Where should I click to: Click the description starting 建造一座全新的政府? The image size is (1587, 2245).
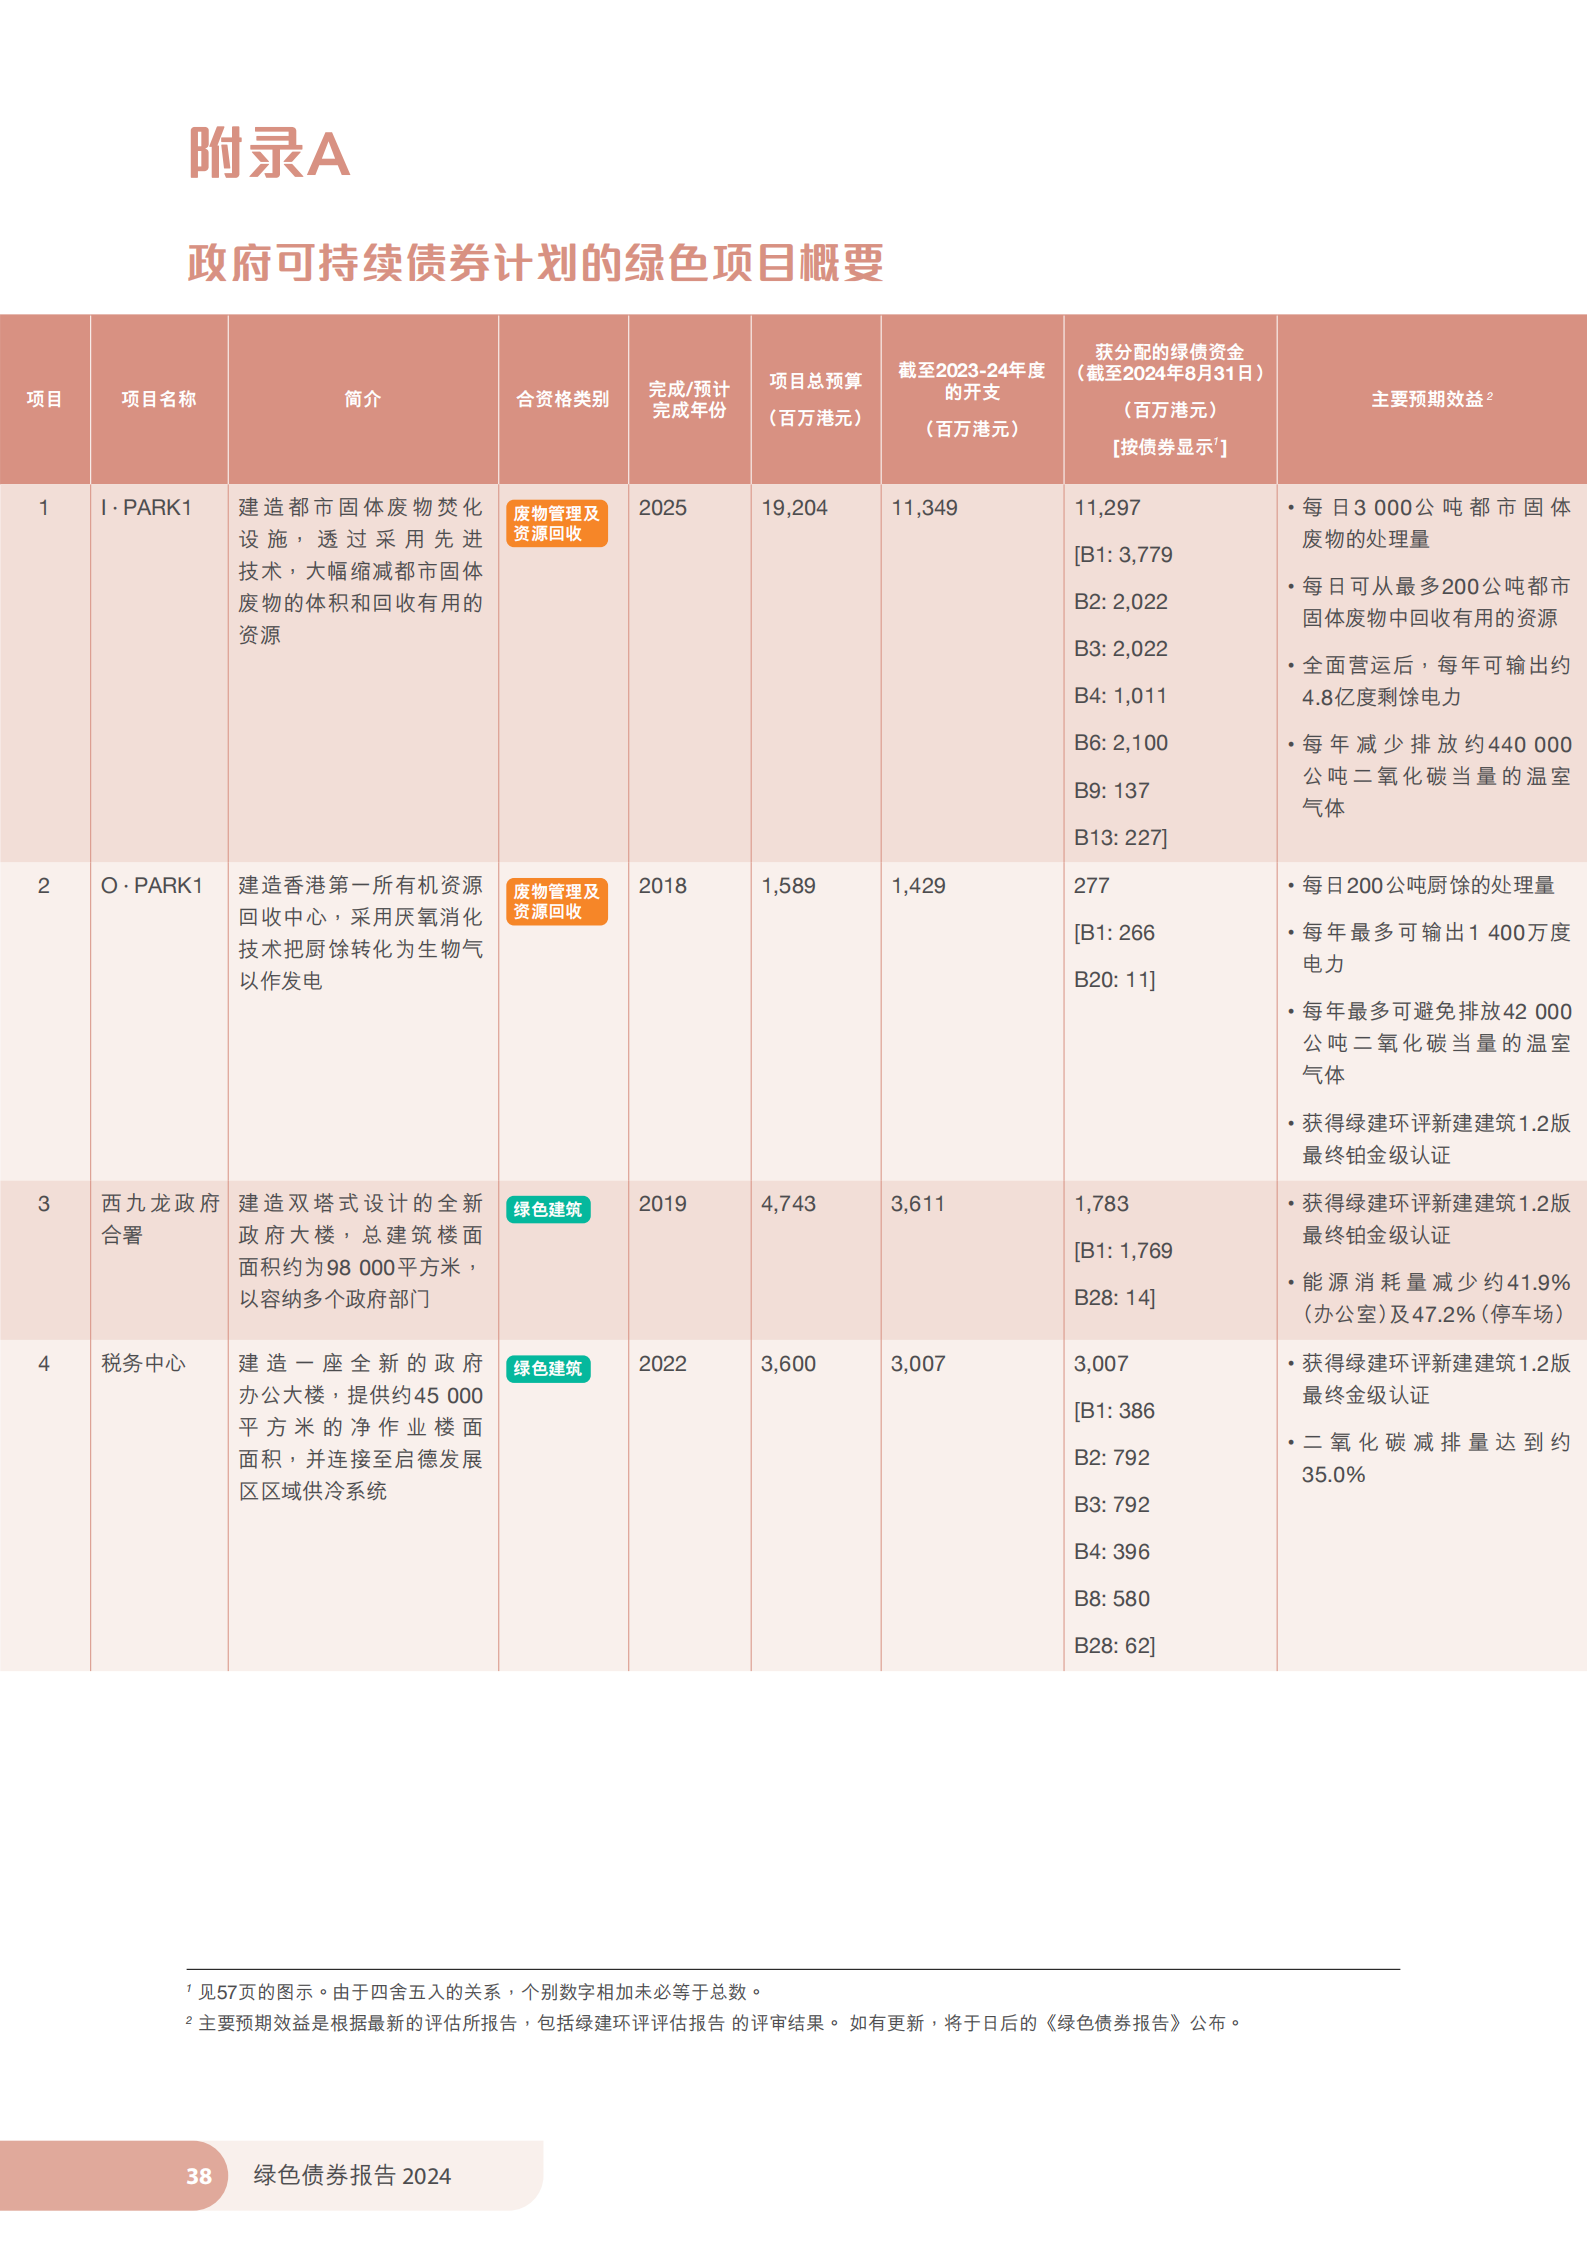tap(361, 1427)
